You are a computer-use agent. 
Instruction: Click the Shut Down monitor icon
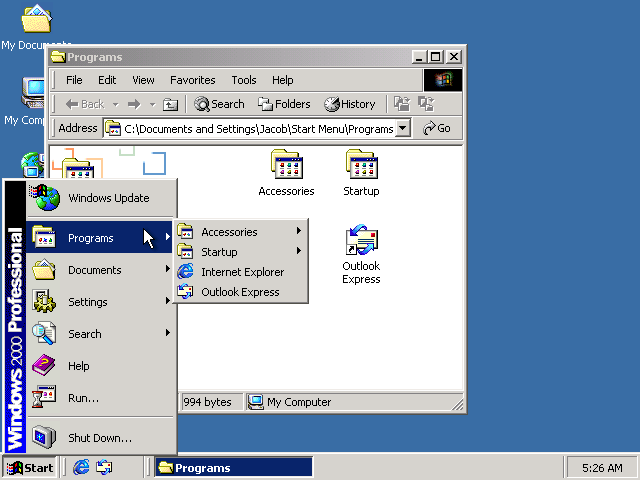tap(44, 437)
